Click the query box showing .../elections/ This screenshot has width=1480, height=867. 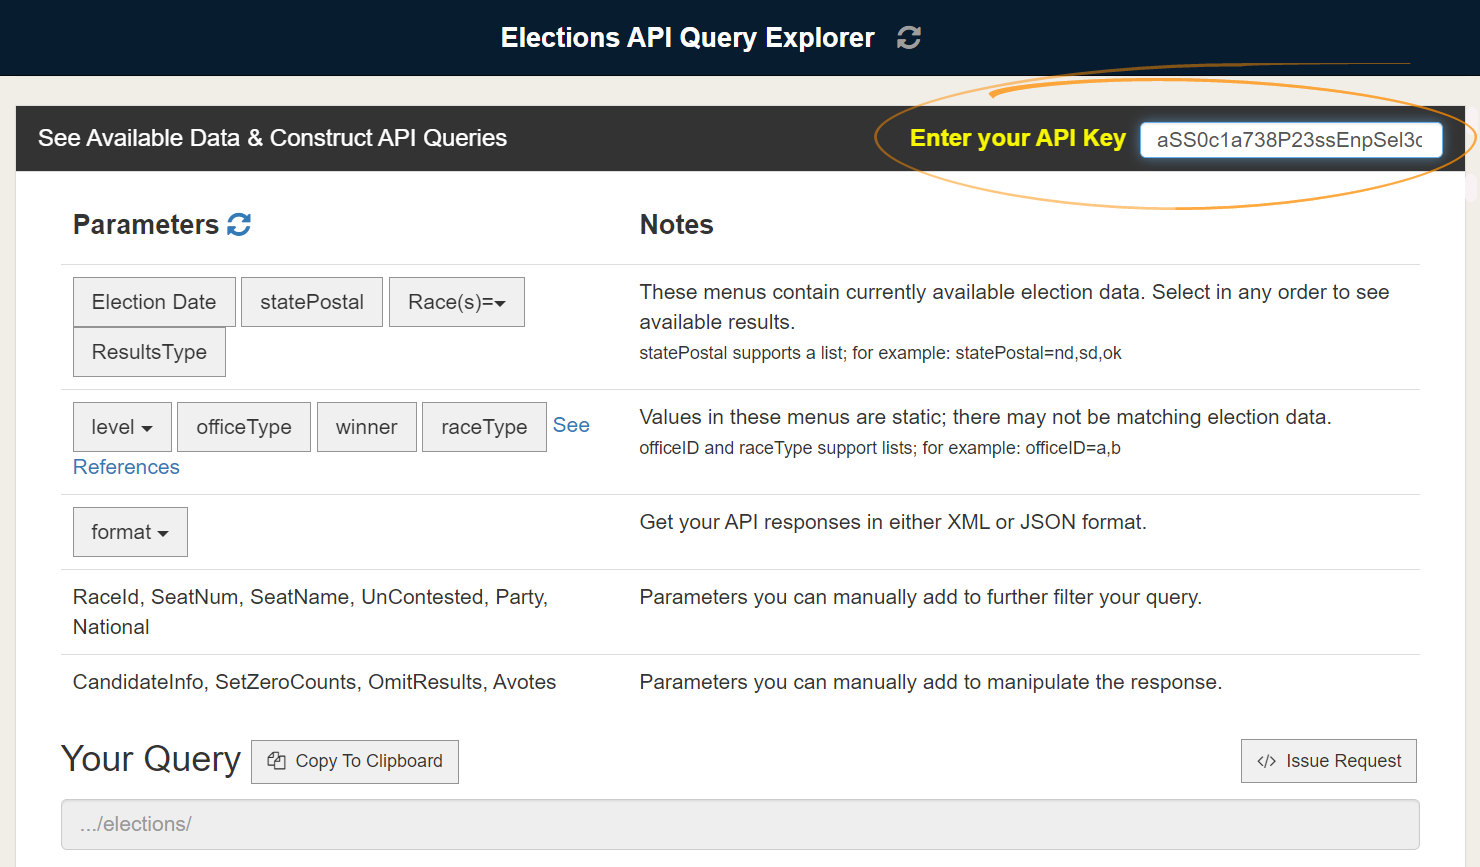pos(740,824)
